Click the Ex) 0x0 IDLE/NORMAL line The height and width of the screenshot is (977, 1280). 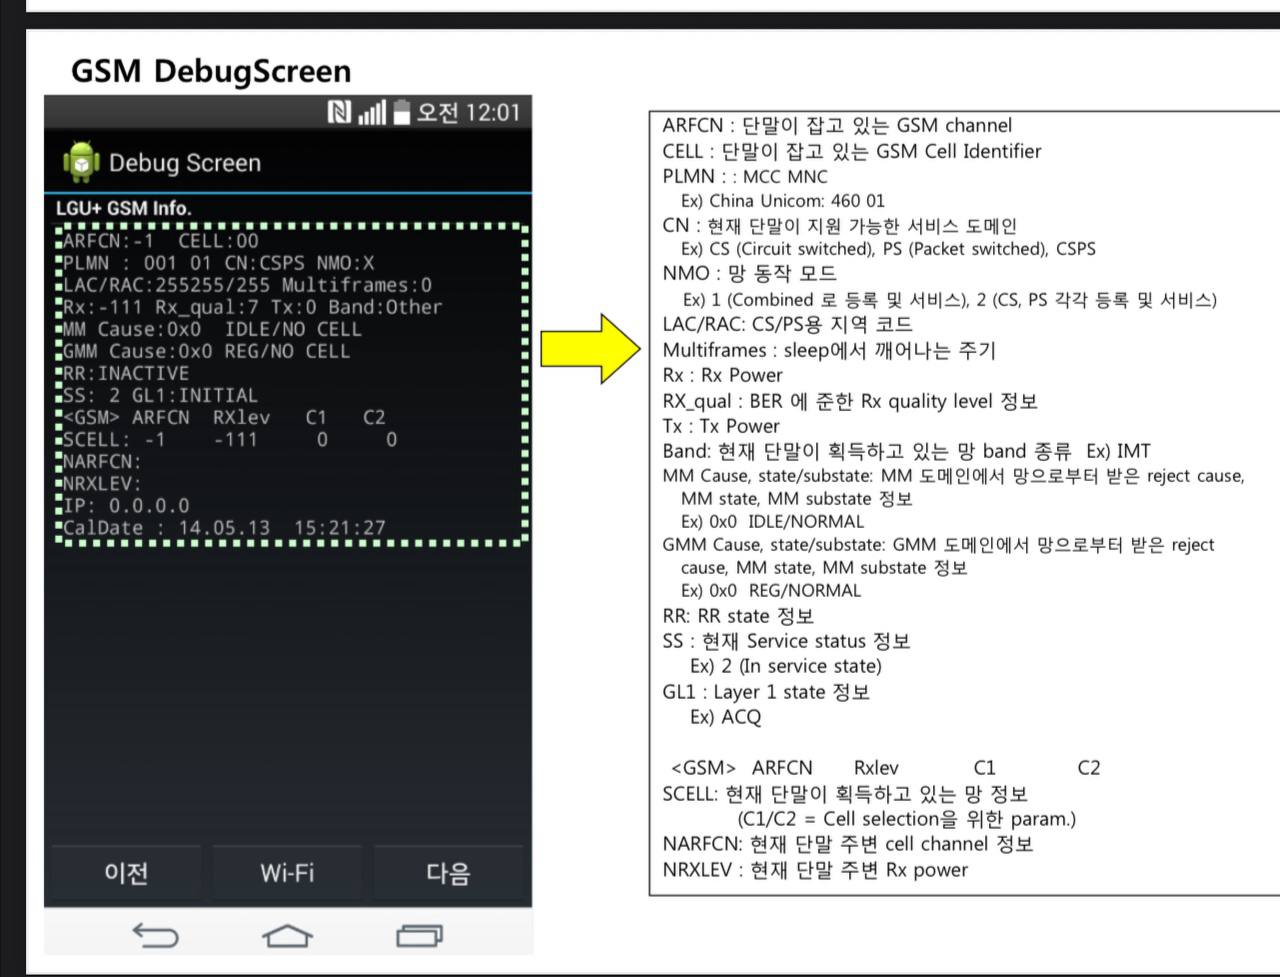(772, 521)
